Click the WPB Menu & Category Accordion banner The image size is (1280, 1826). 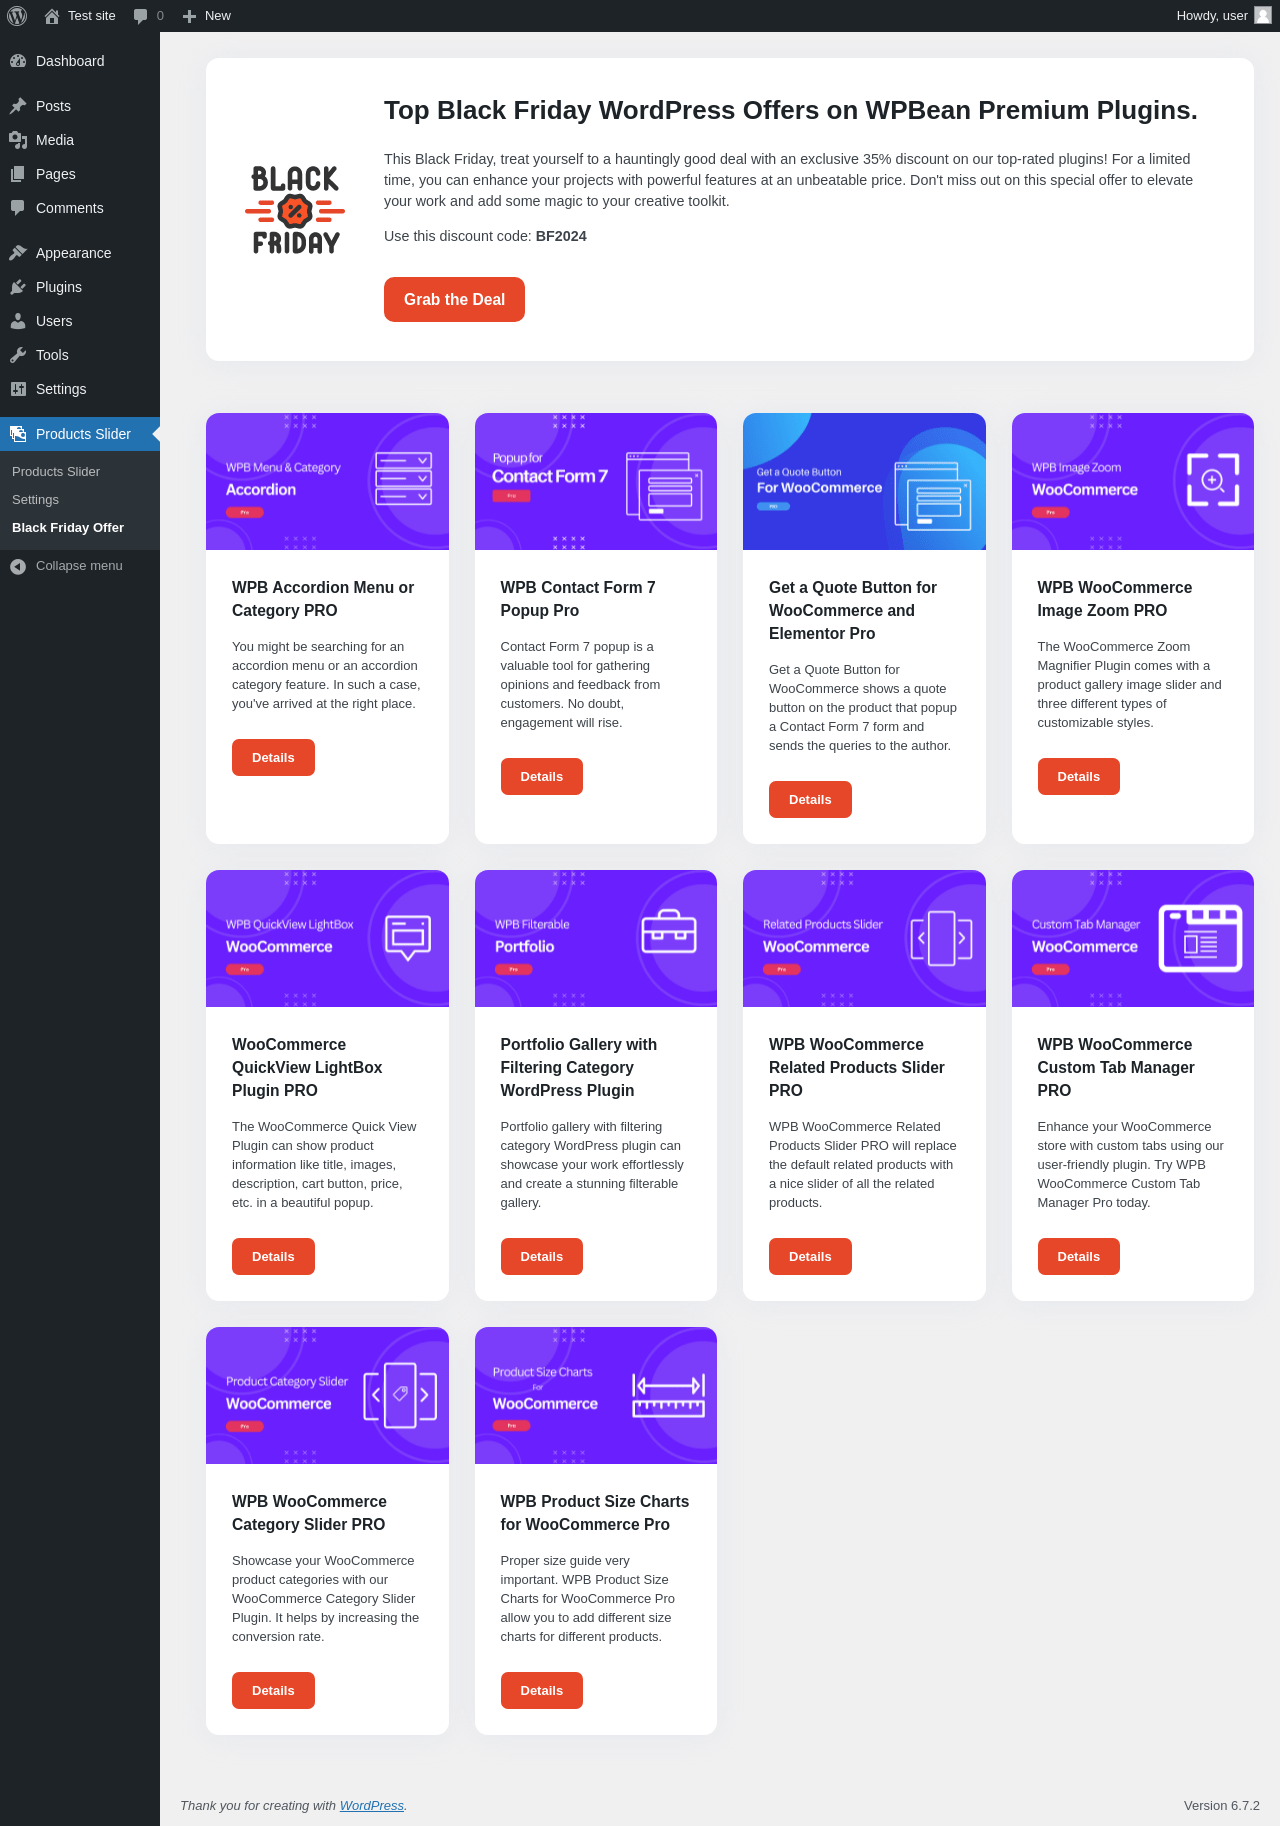[327, 482]
